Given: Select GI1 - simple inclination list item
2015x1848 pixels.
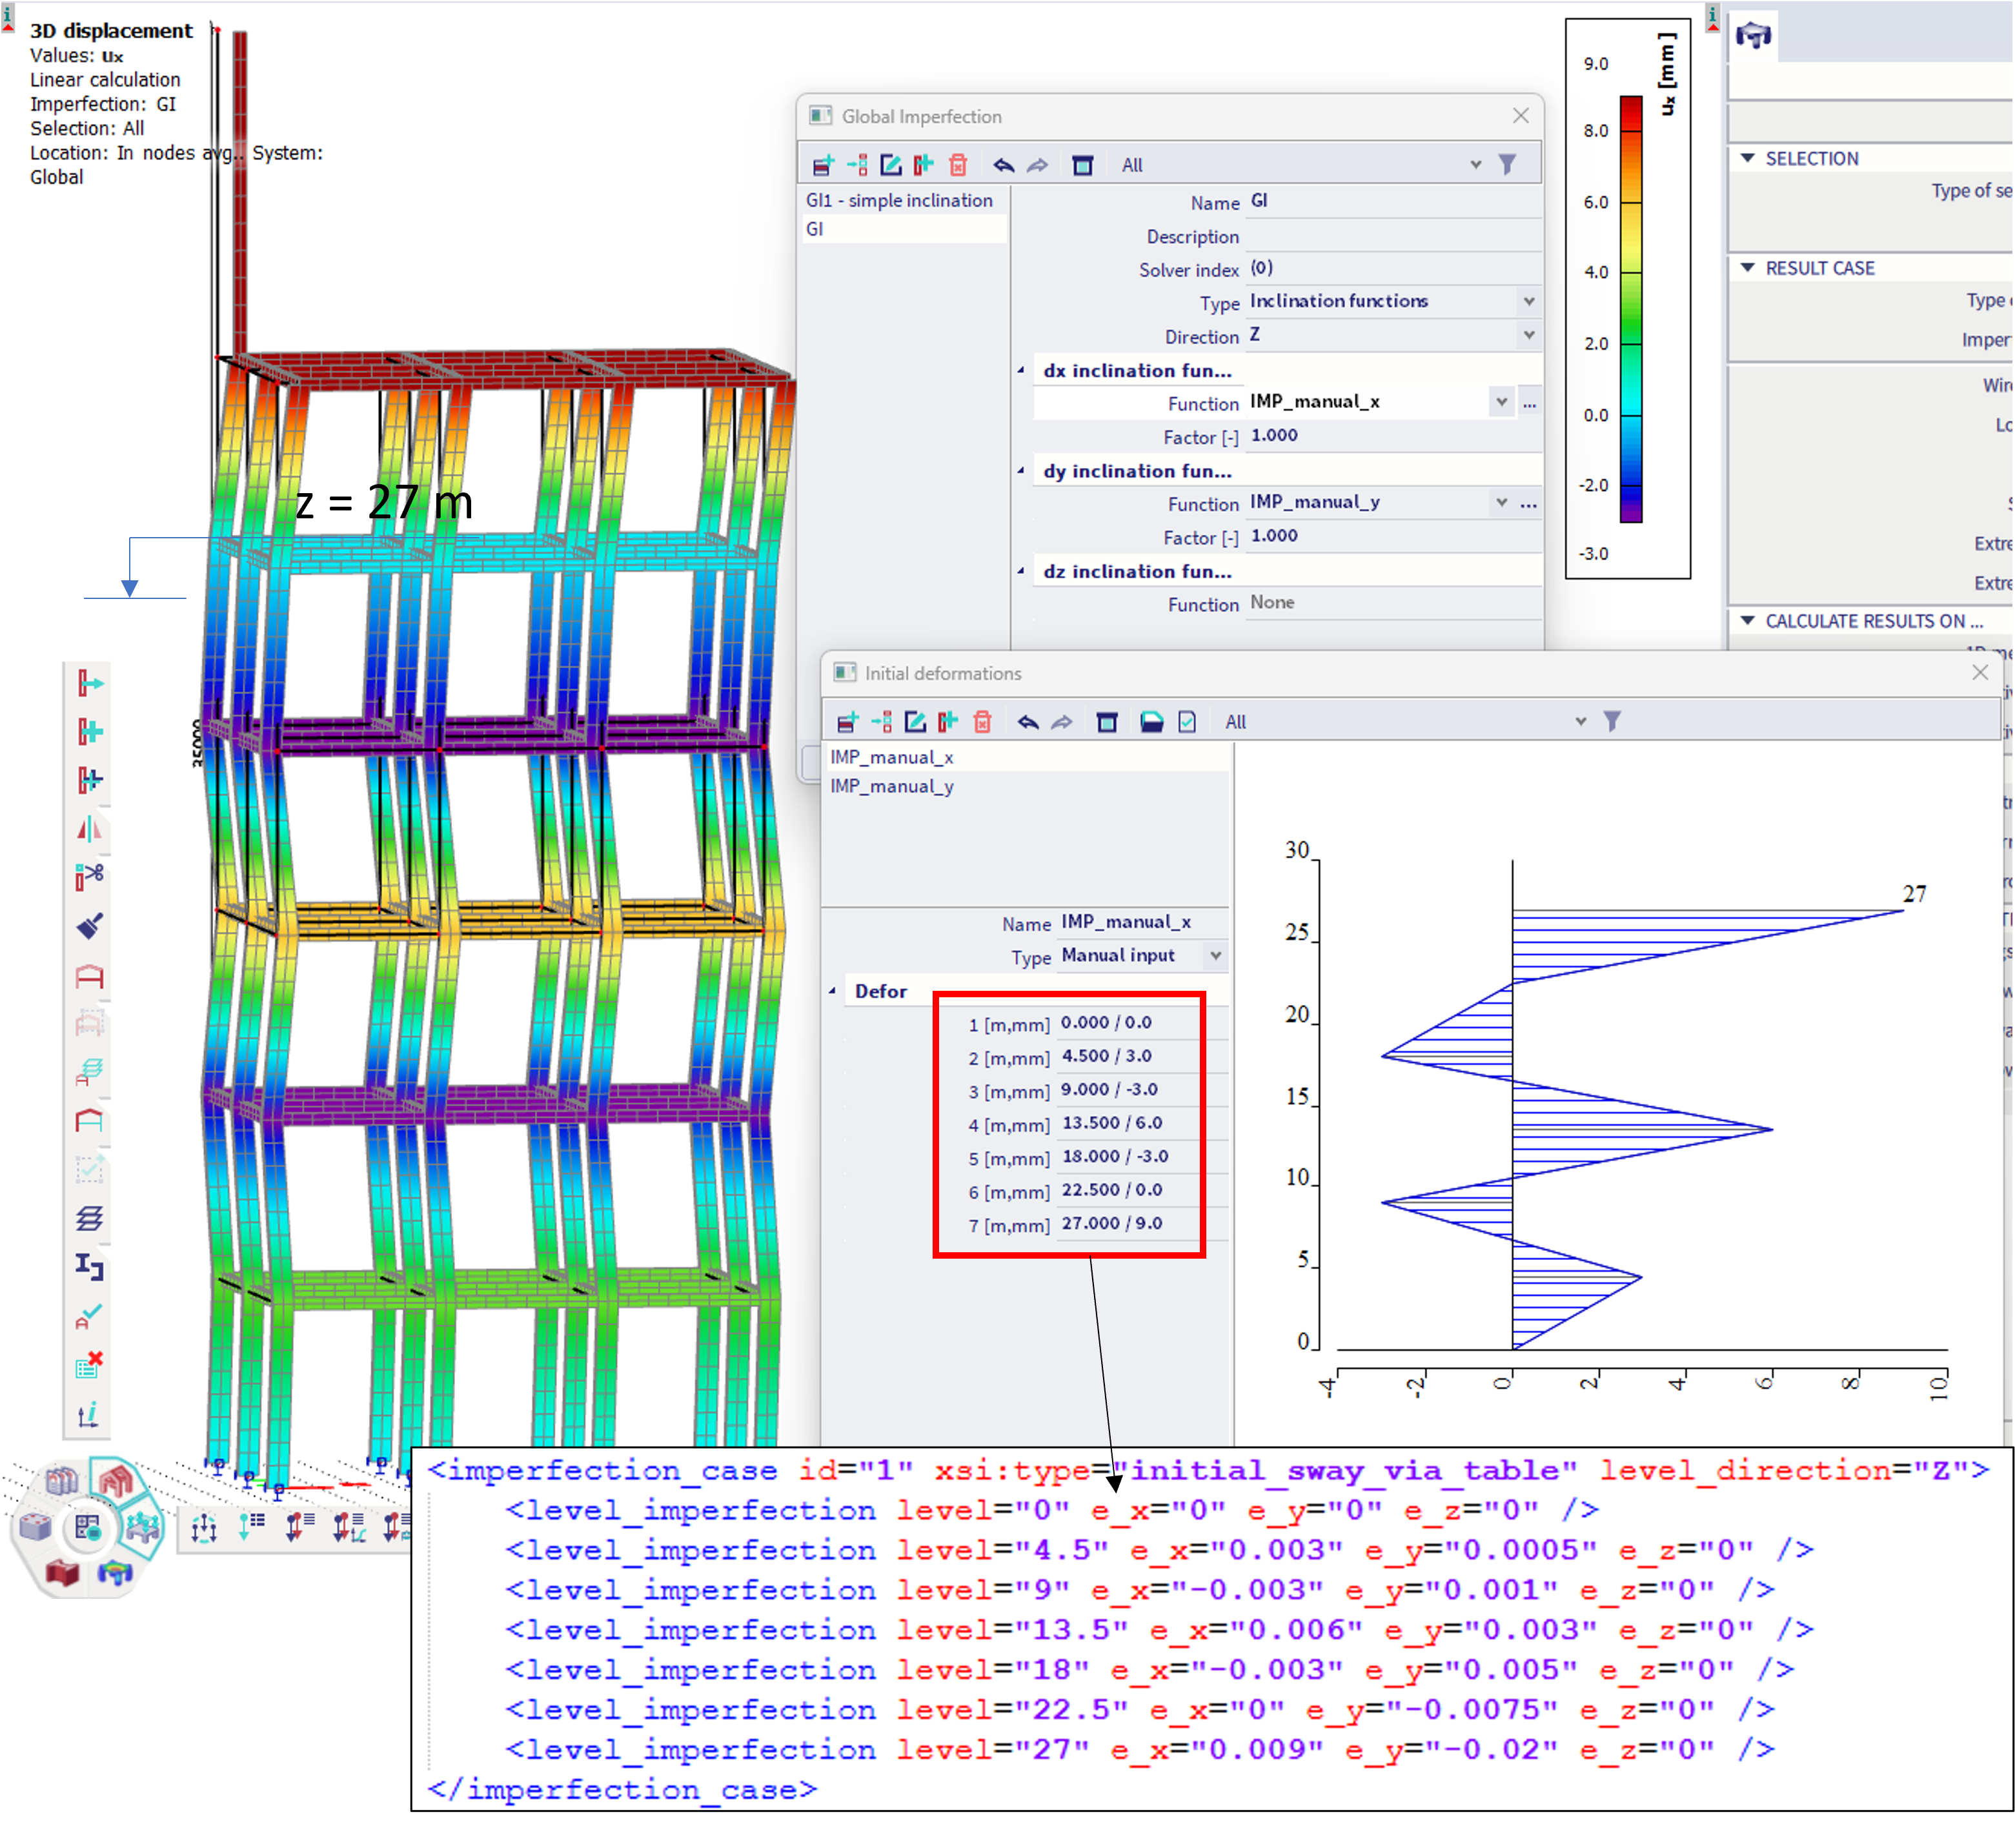Looking at the screenshot, I should [x=899, y=200].
